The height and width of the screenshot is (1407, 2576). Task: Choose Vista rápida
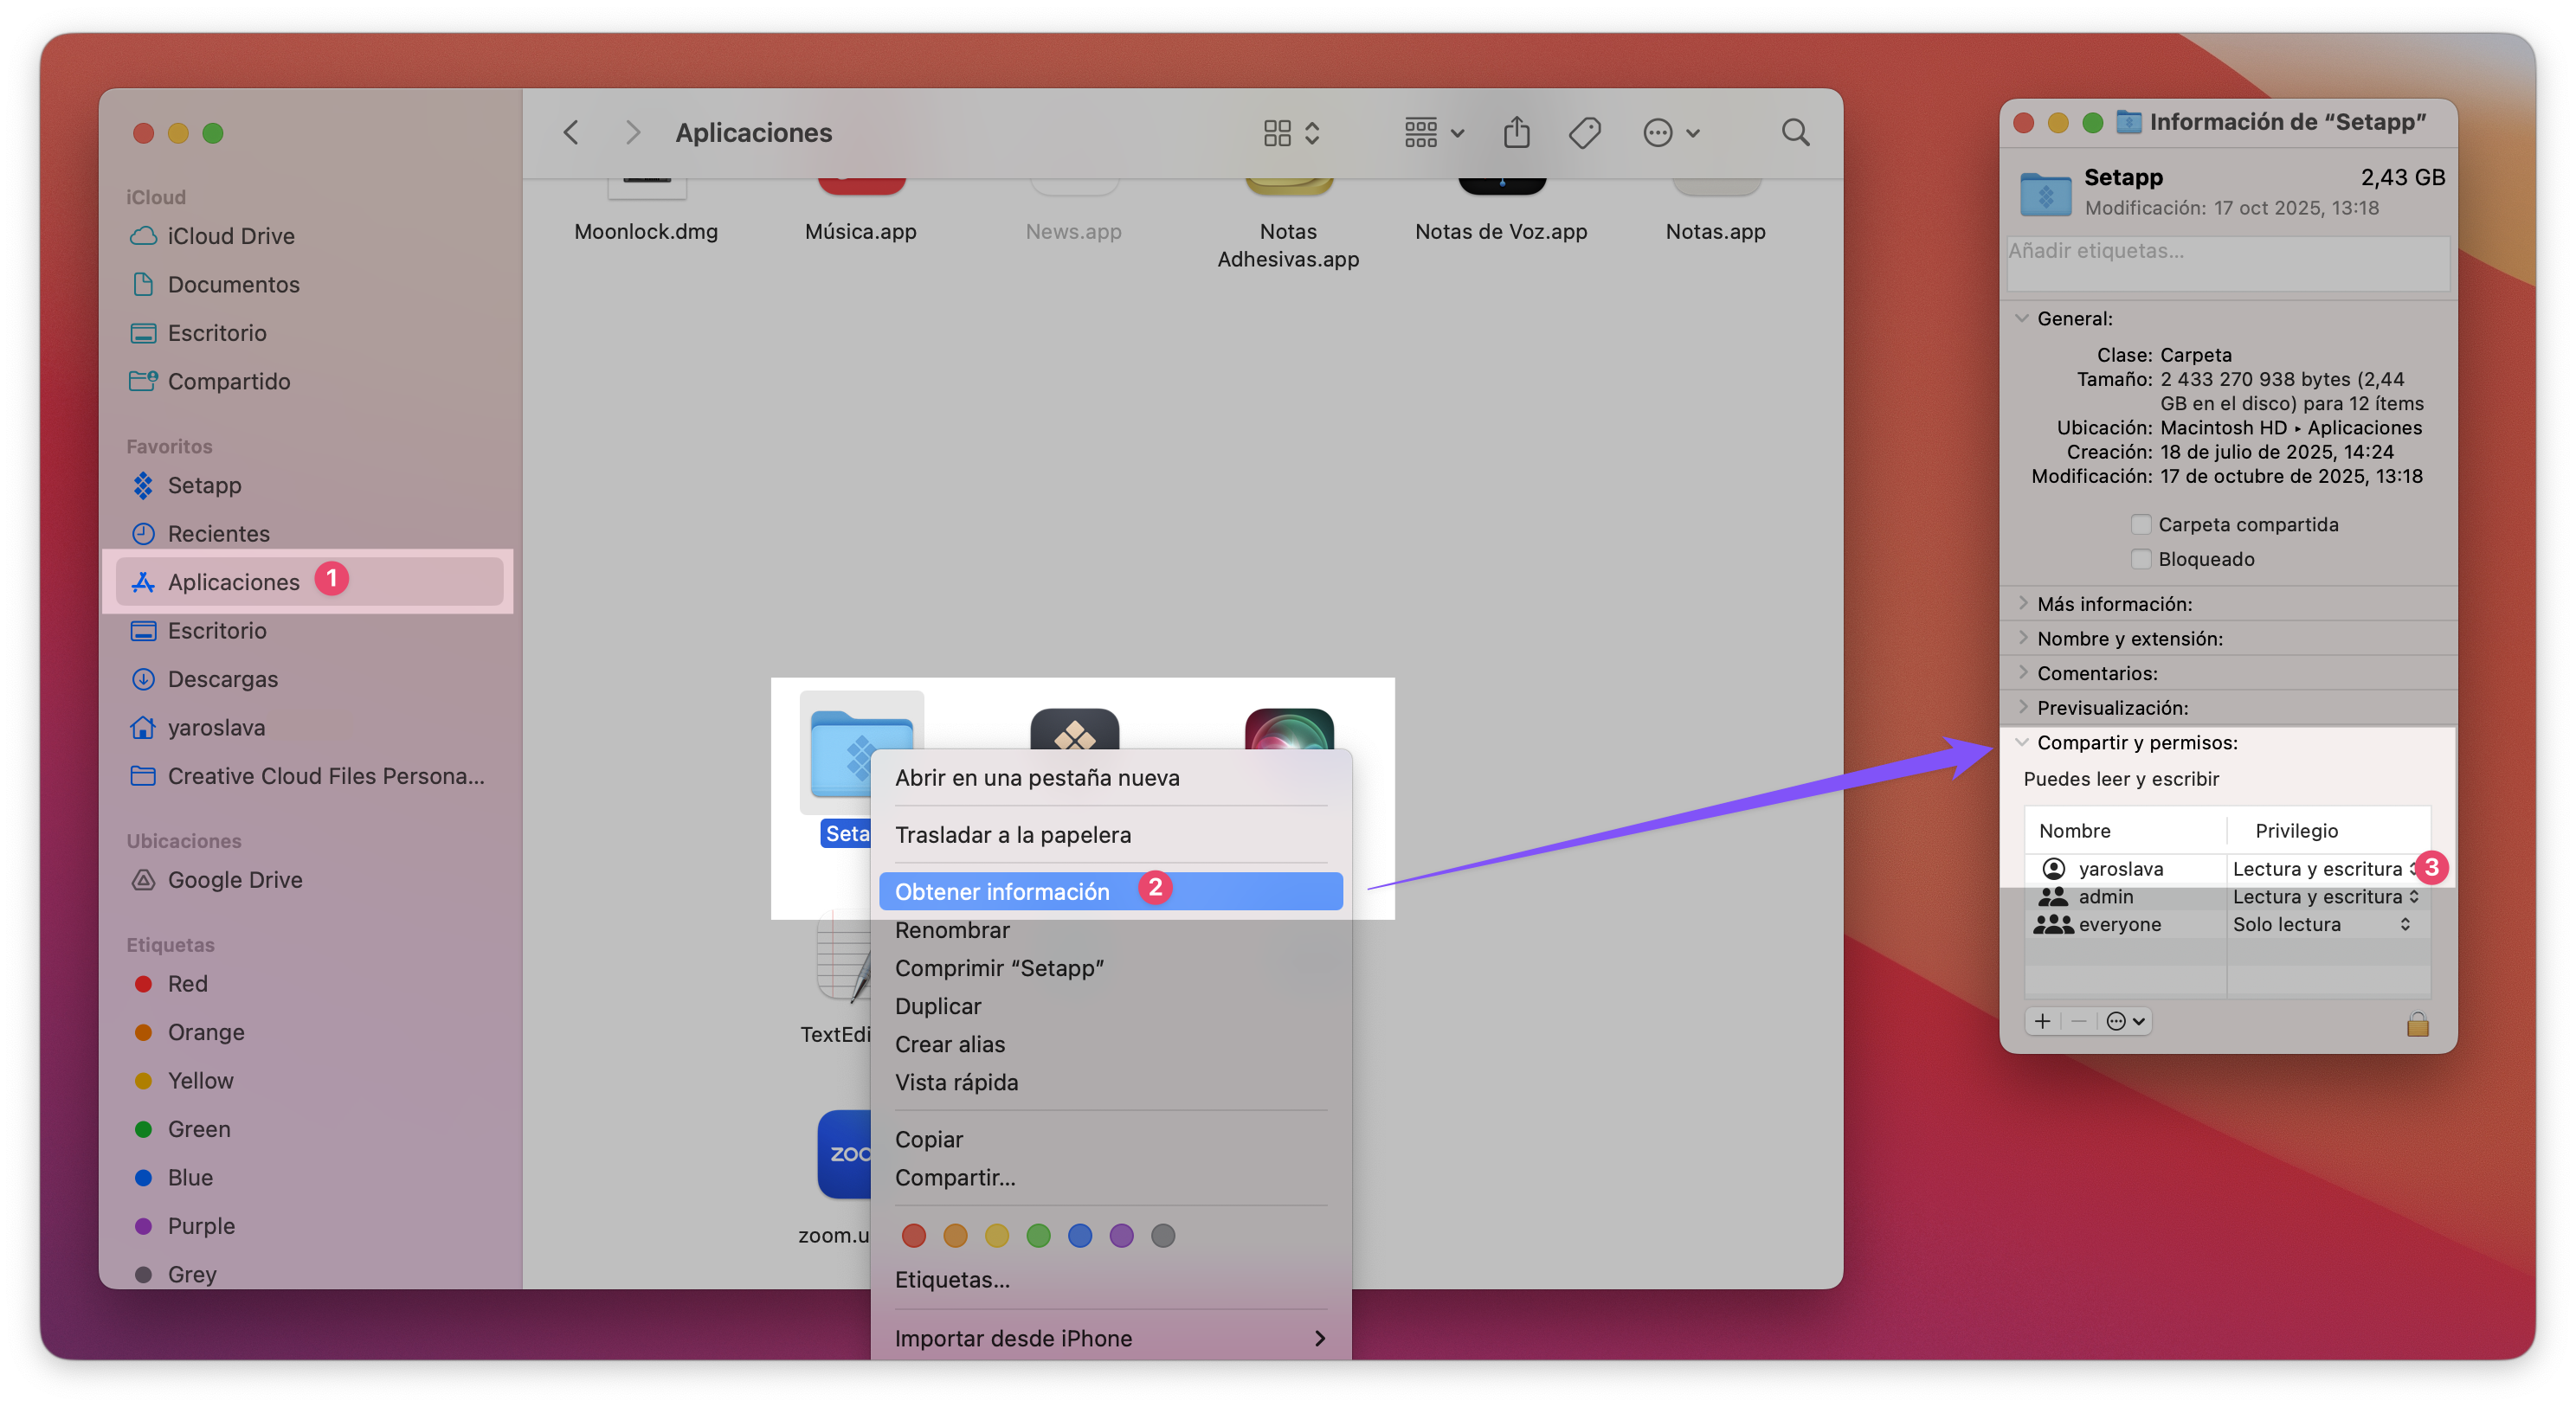[x=1110, y=1082]
